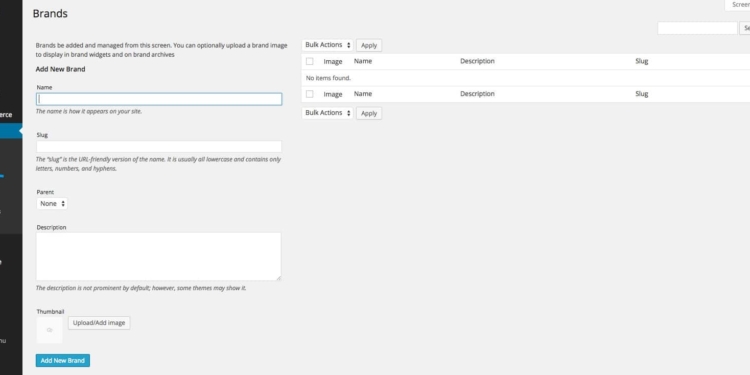Click the Name input field
The height and width of the screenshot is (375, 750).
click(x=159, y=99)
